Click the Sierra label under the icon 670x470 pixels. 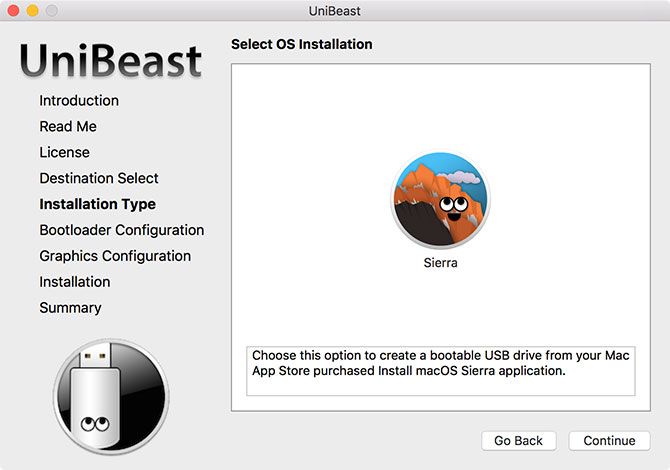(x=440, y=263)
